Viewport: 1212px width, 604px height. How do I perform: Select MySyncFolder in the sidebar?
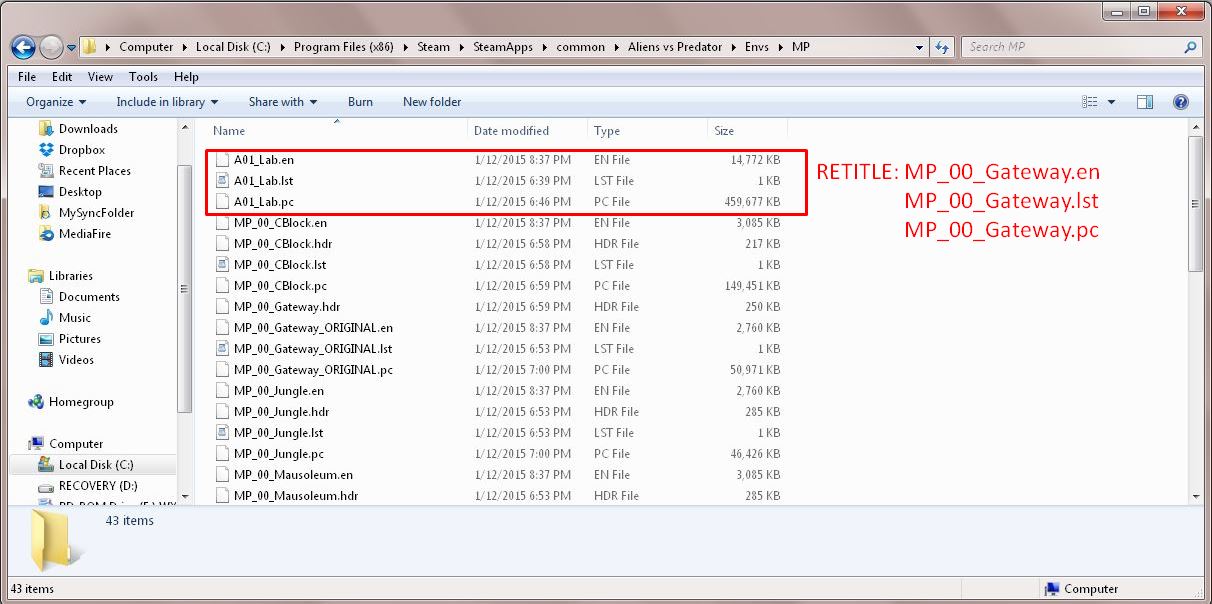[x=96, y=213]
